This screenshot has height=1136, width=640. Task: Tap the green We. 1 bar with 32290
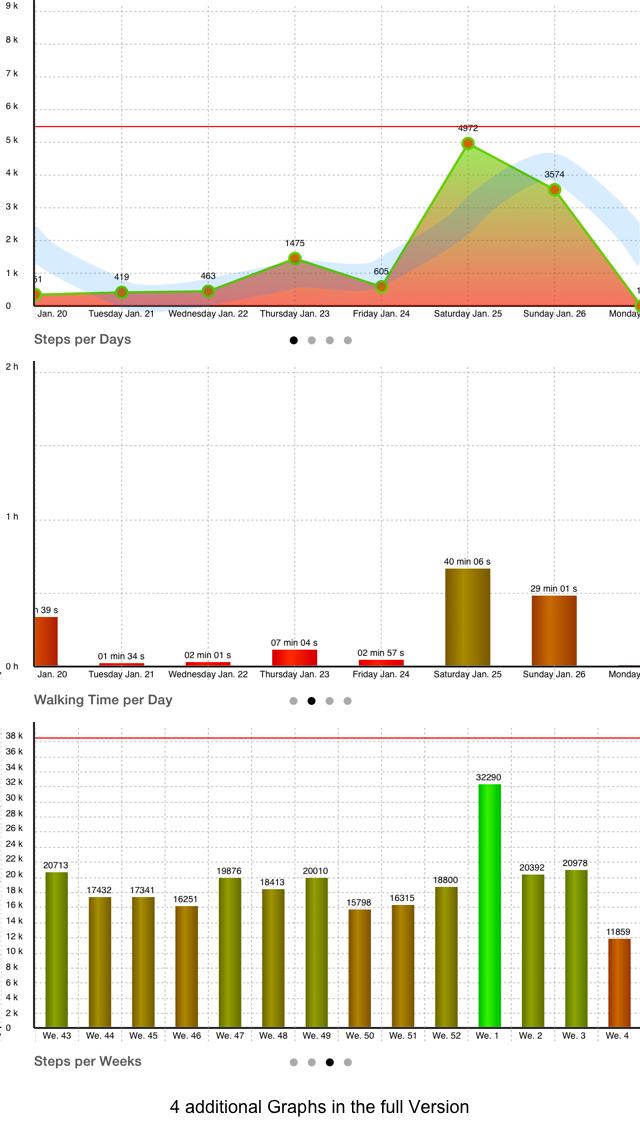(x=490, y=906)
